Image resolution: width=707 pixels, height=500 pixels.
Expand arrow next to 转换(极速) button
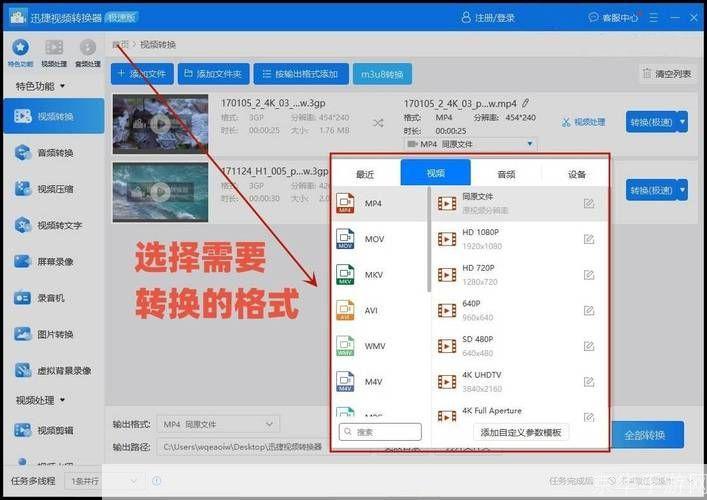[683, 122]
